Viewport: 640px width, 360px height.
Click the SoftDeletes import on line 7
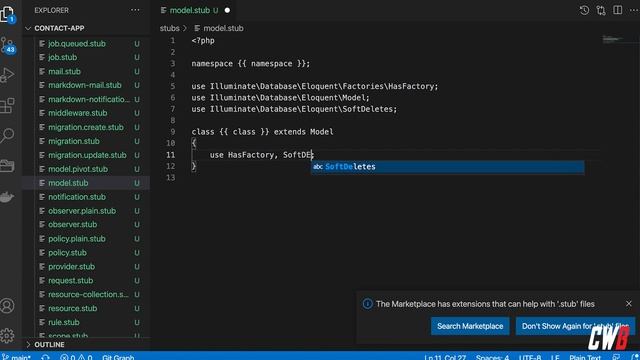(294, 109)
